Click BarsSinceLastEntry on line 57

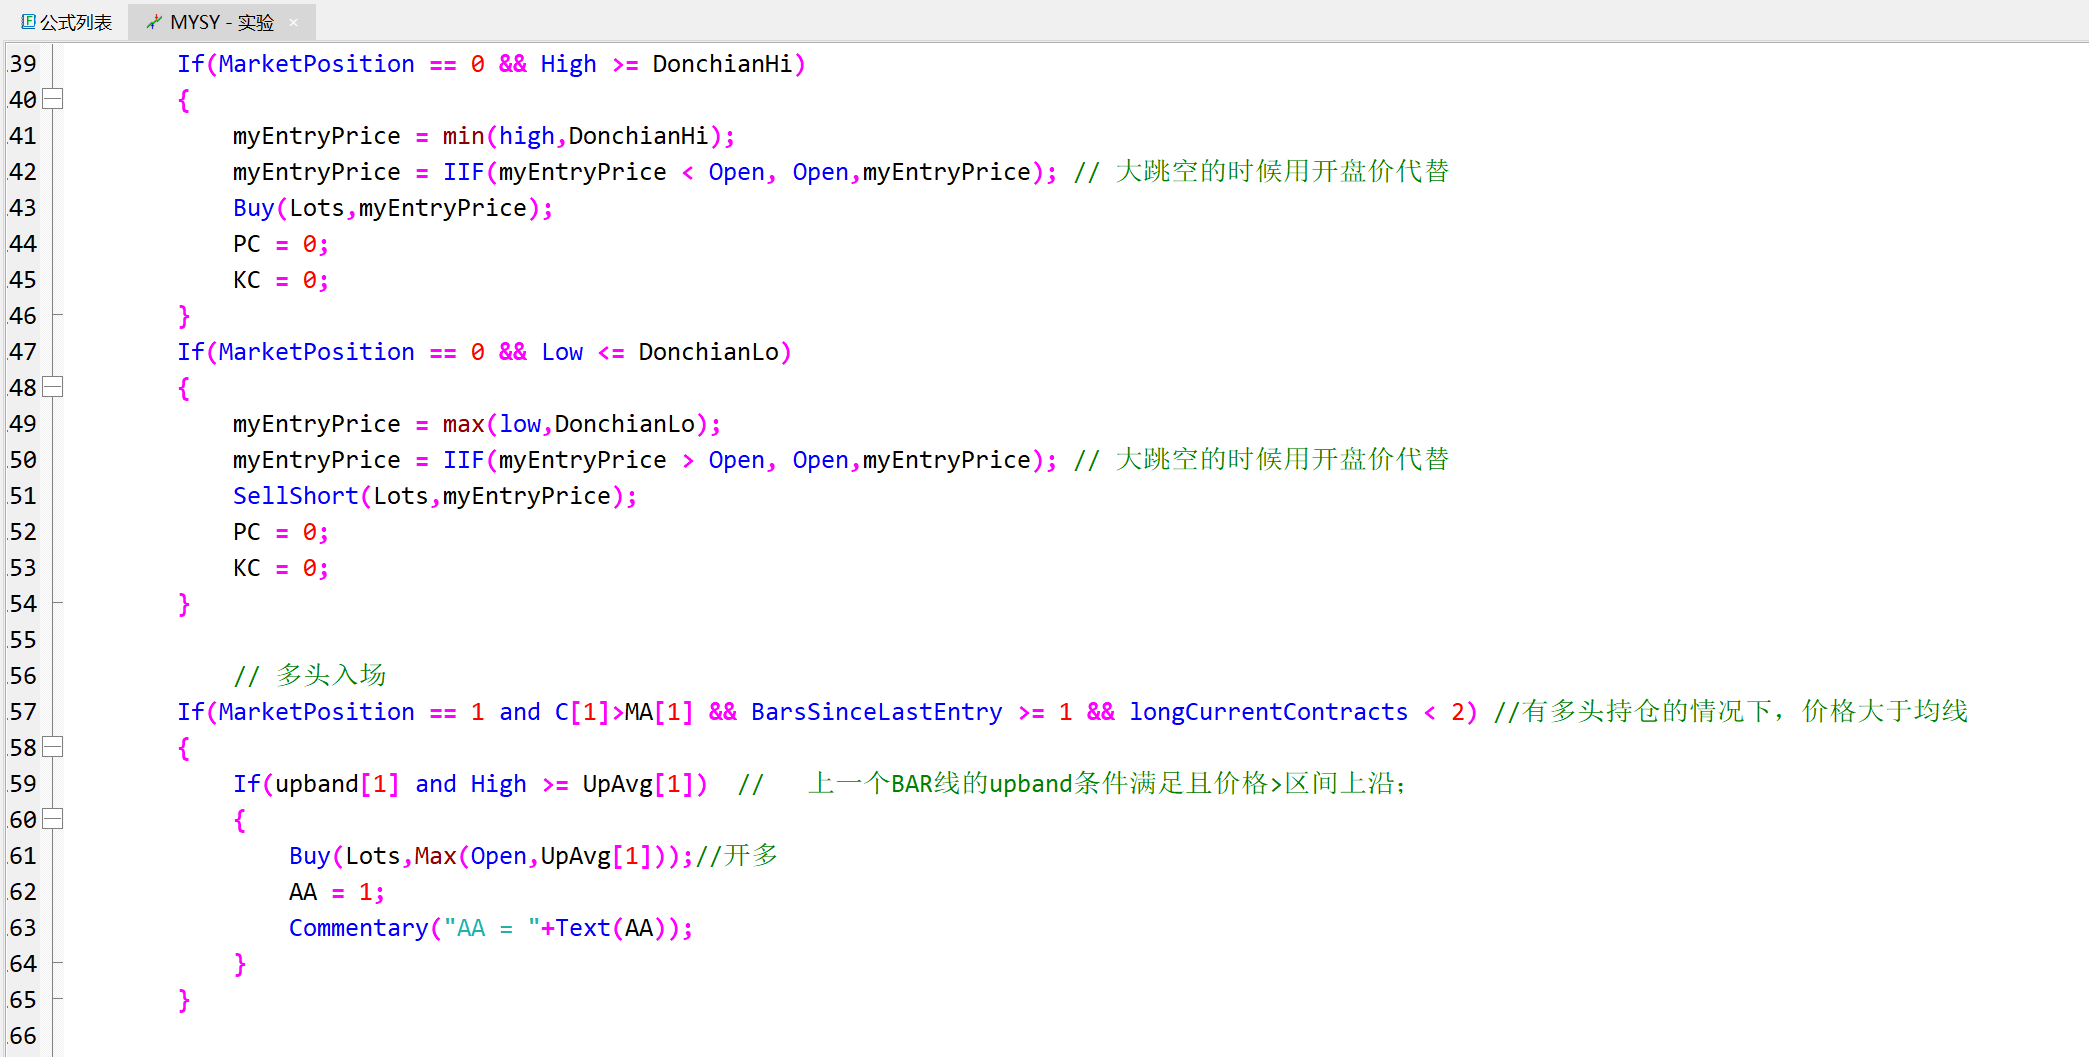point(876,712)
